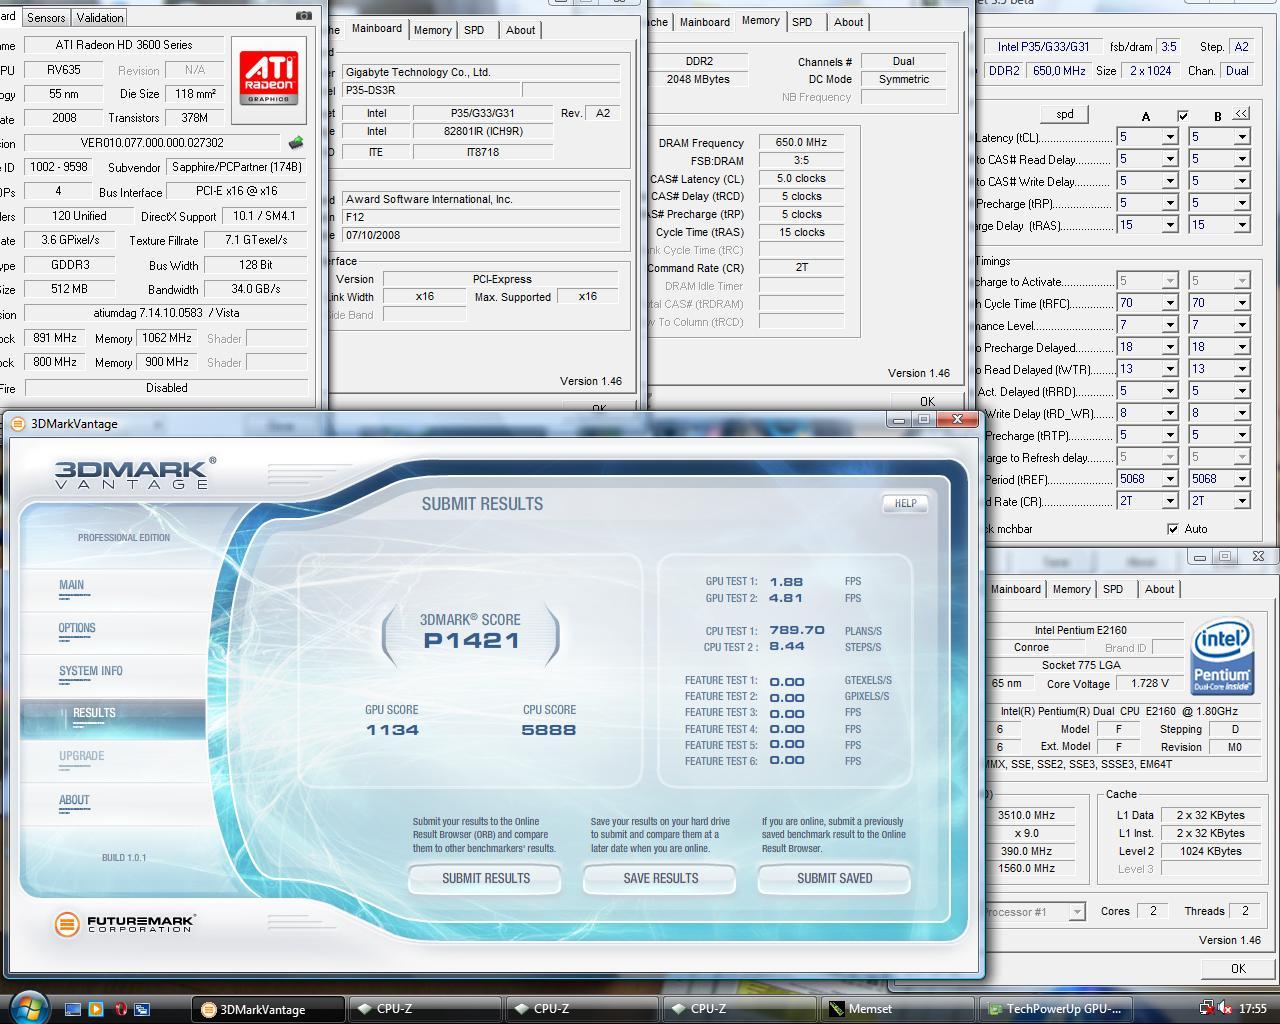Toggle the Memset A/B channel link checkbox
The width and height of the screenshot is (1280, 1024).
1182,116
